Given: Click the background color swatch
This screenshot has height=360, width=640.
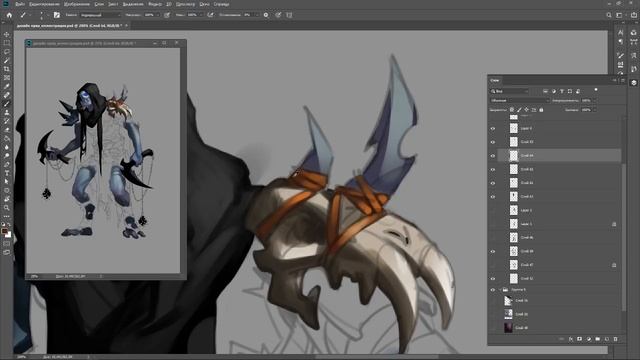Looking at the screenshot, I should point(9,235).
